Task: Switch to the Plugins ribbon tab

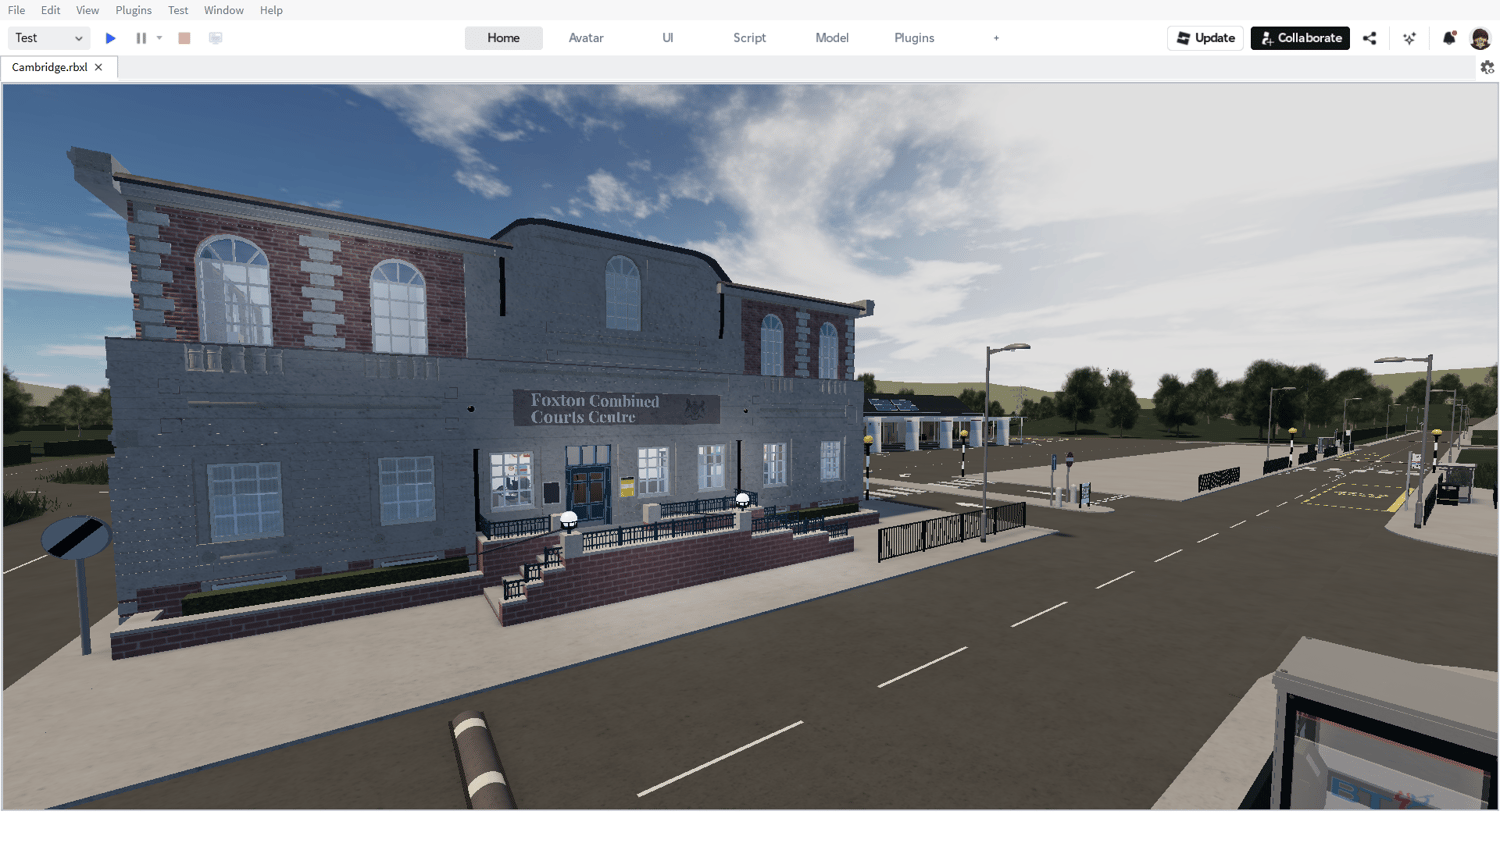Action: coord(914,38)
